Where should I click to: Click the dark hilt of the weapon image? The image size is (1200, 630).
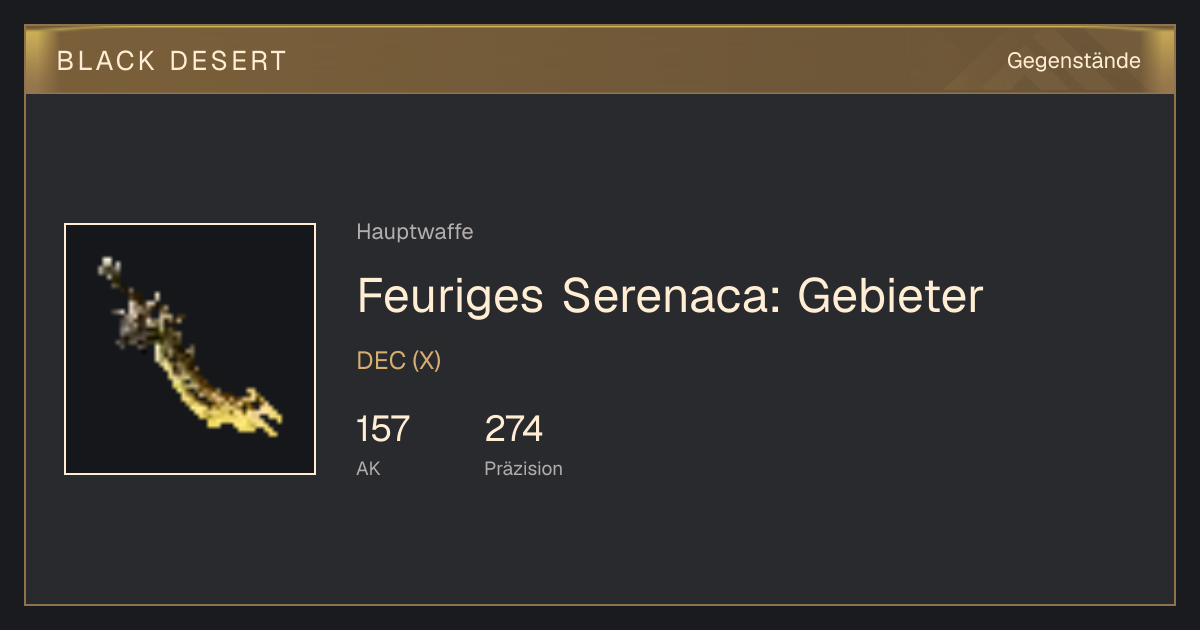pyautogui.click(x=135, y=305)
